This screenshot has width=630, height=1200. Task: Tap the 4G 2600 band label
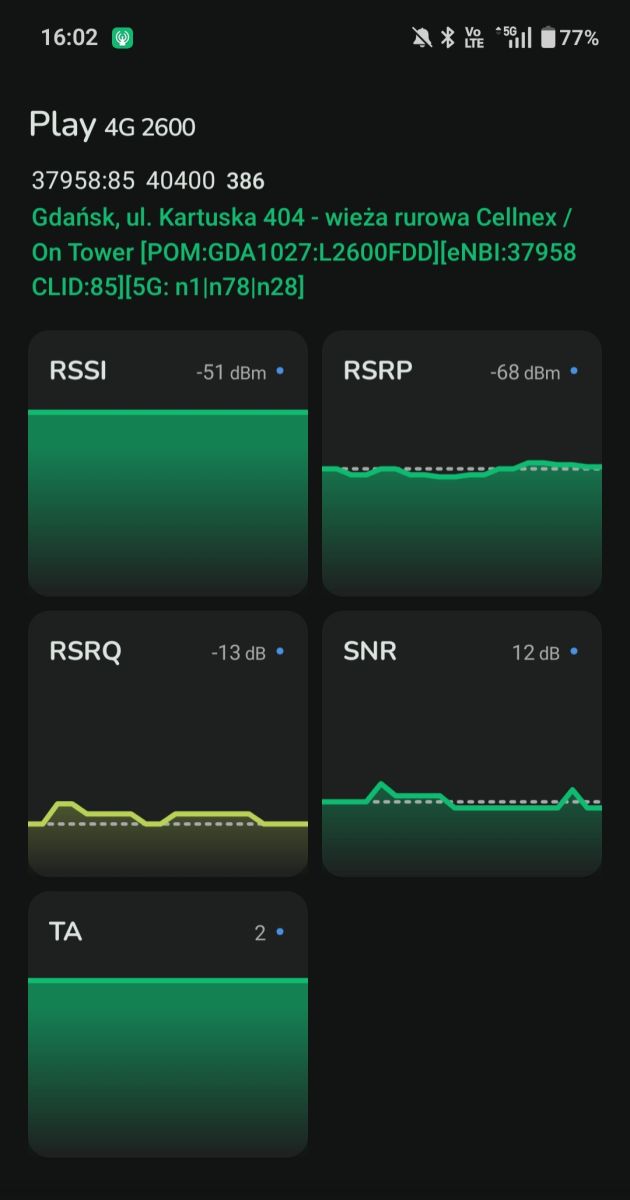150,127
